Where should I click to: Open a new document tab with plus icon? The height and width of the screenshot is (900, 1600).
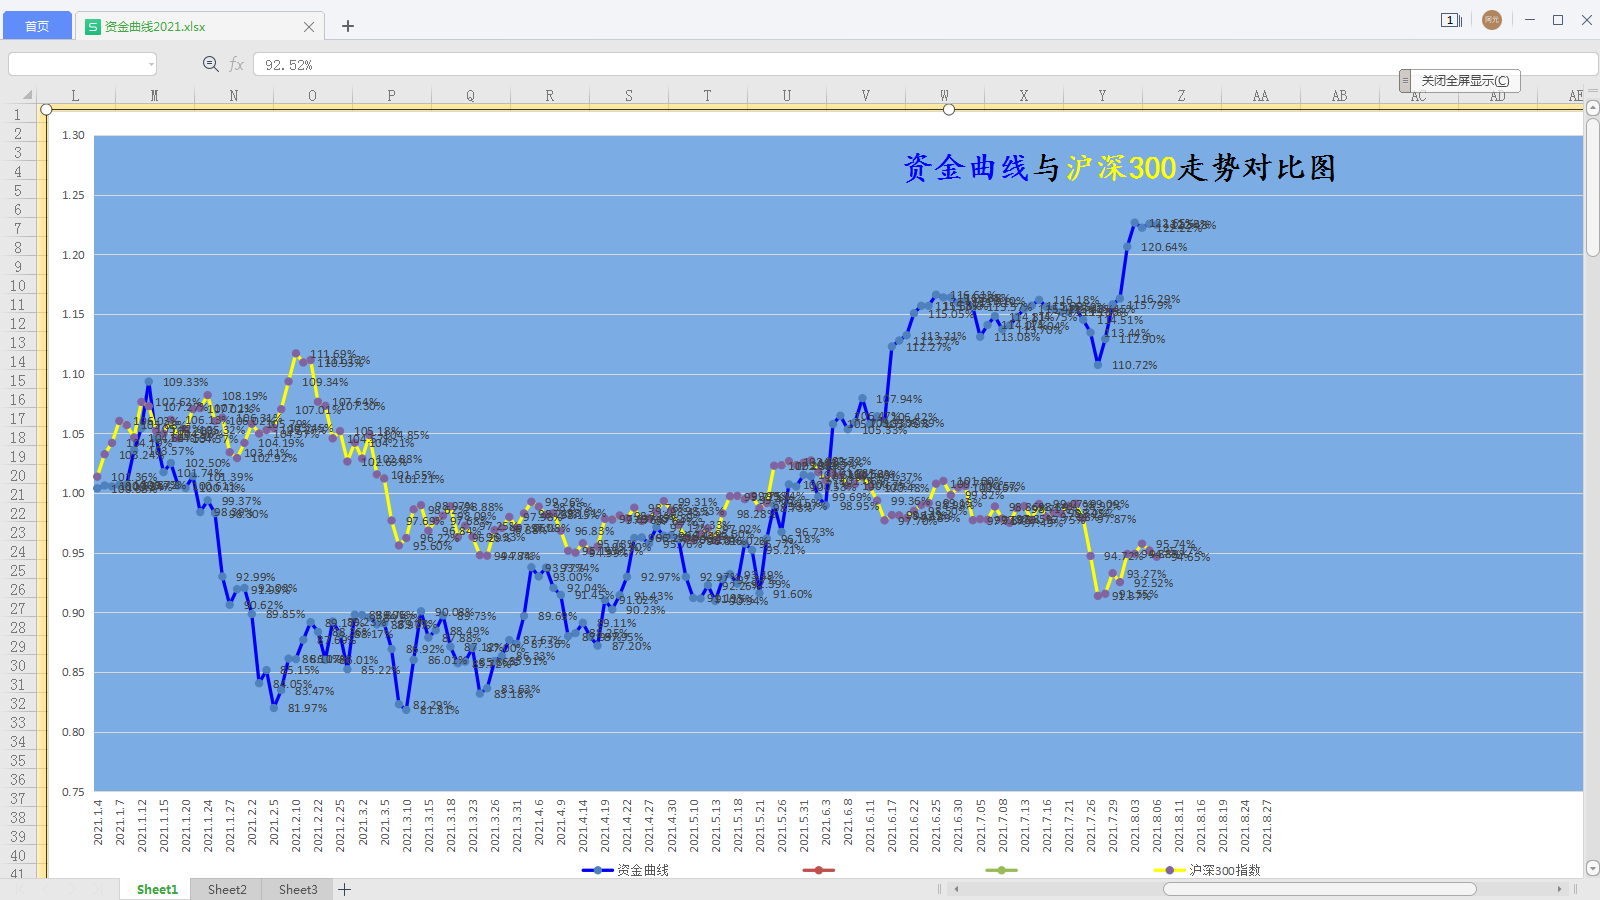click(x=348, y=26)
